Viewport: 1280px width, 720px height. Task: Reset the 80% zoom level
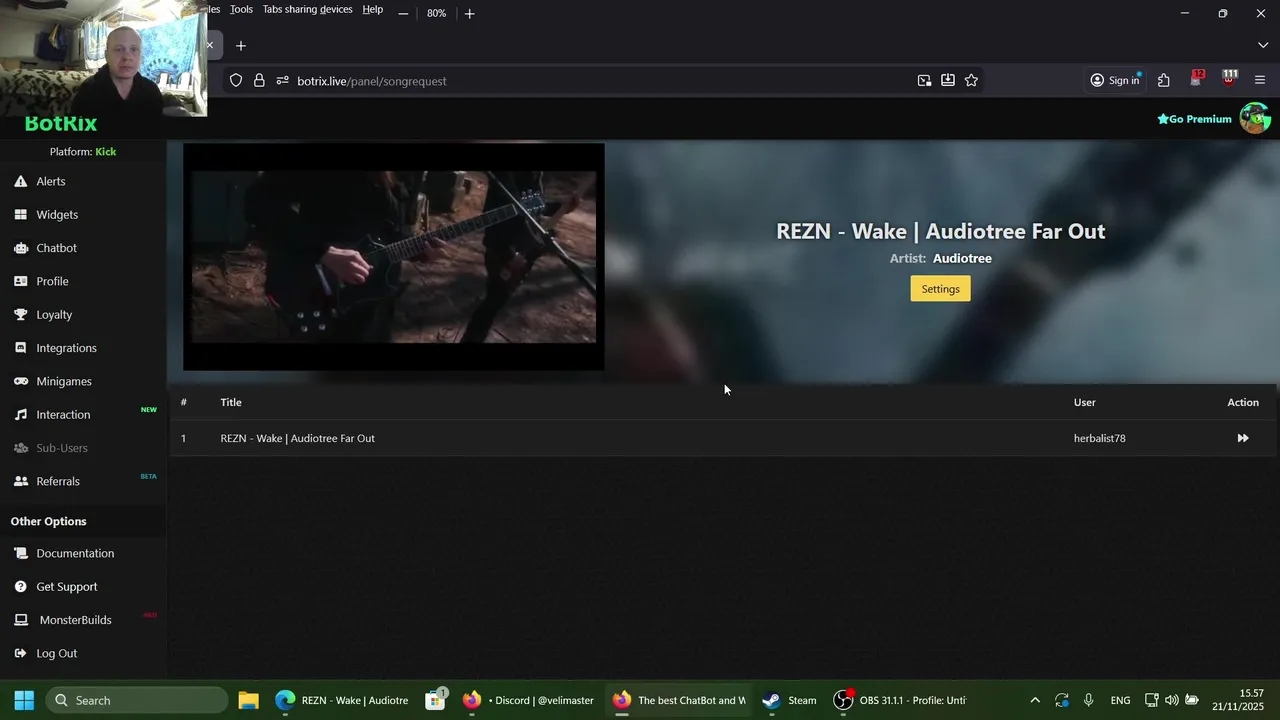[x=436, y=13]
